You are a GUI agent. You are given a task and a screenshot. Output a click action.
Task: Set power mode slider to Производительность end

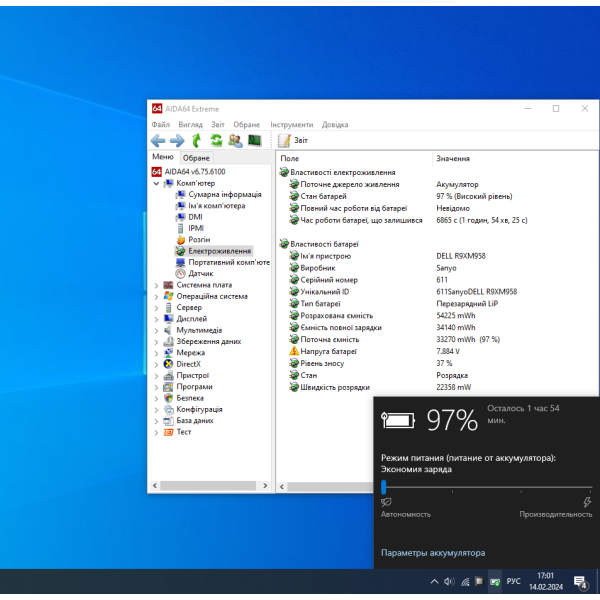point(592,487)
